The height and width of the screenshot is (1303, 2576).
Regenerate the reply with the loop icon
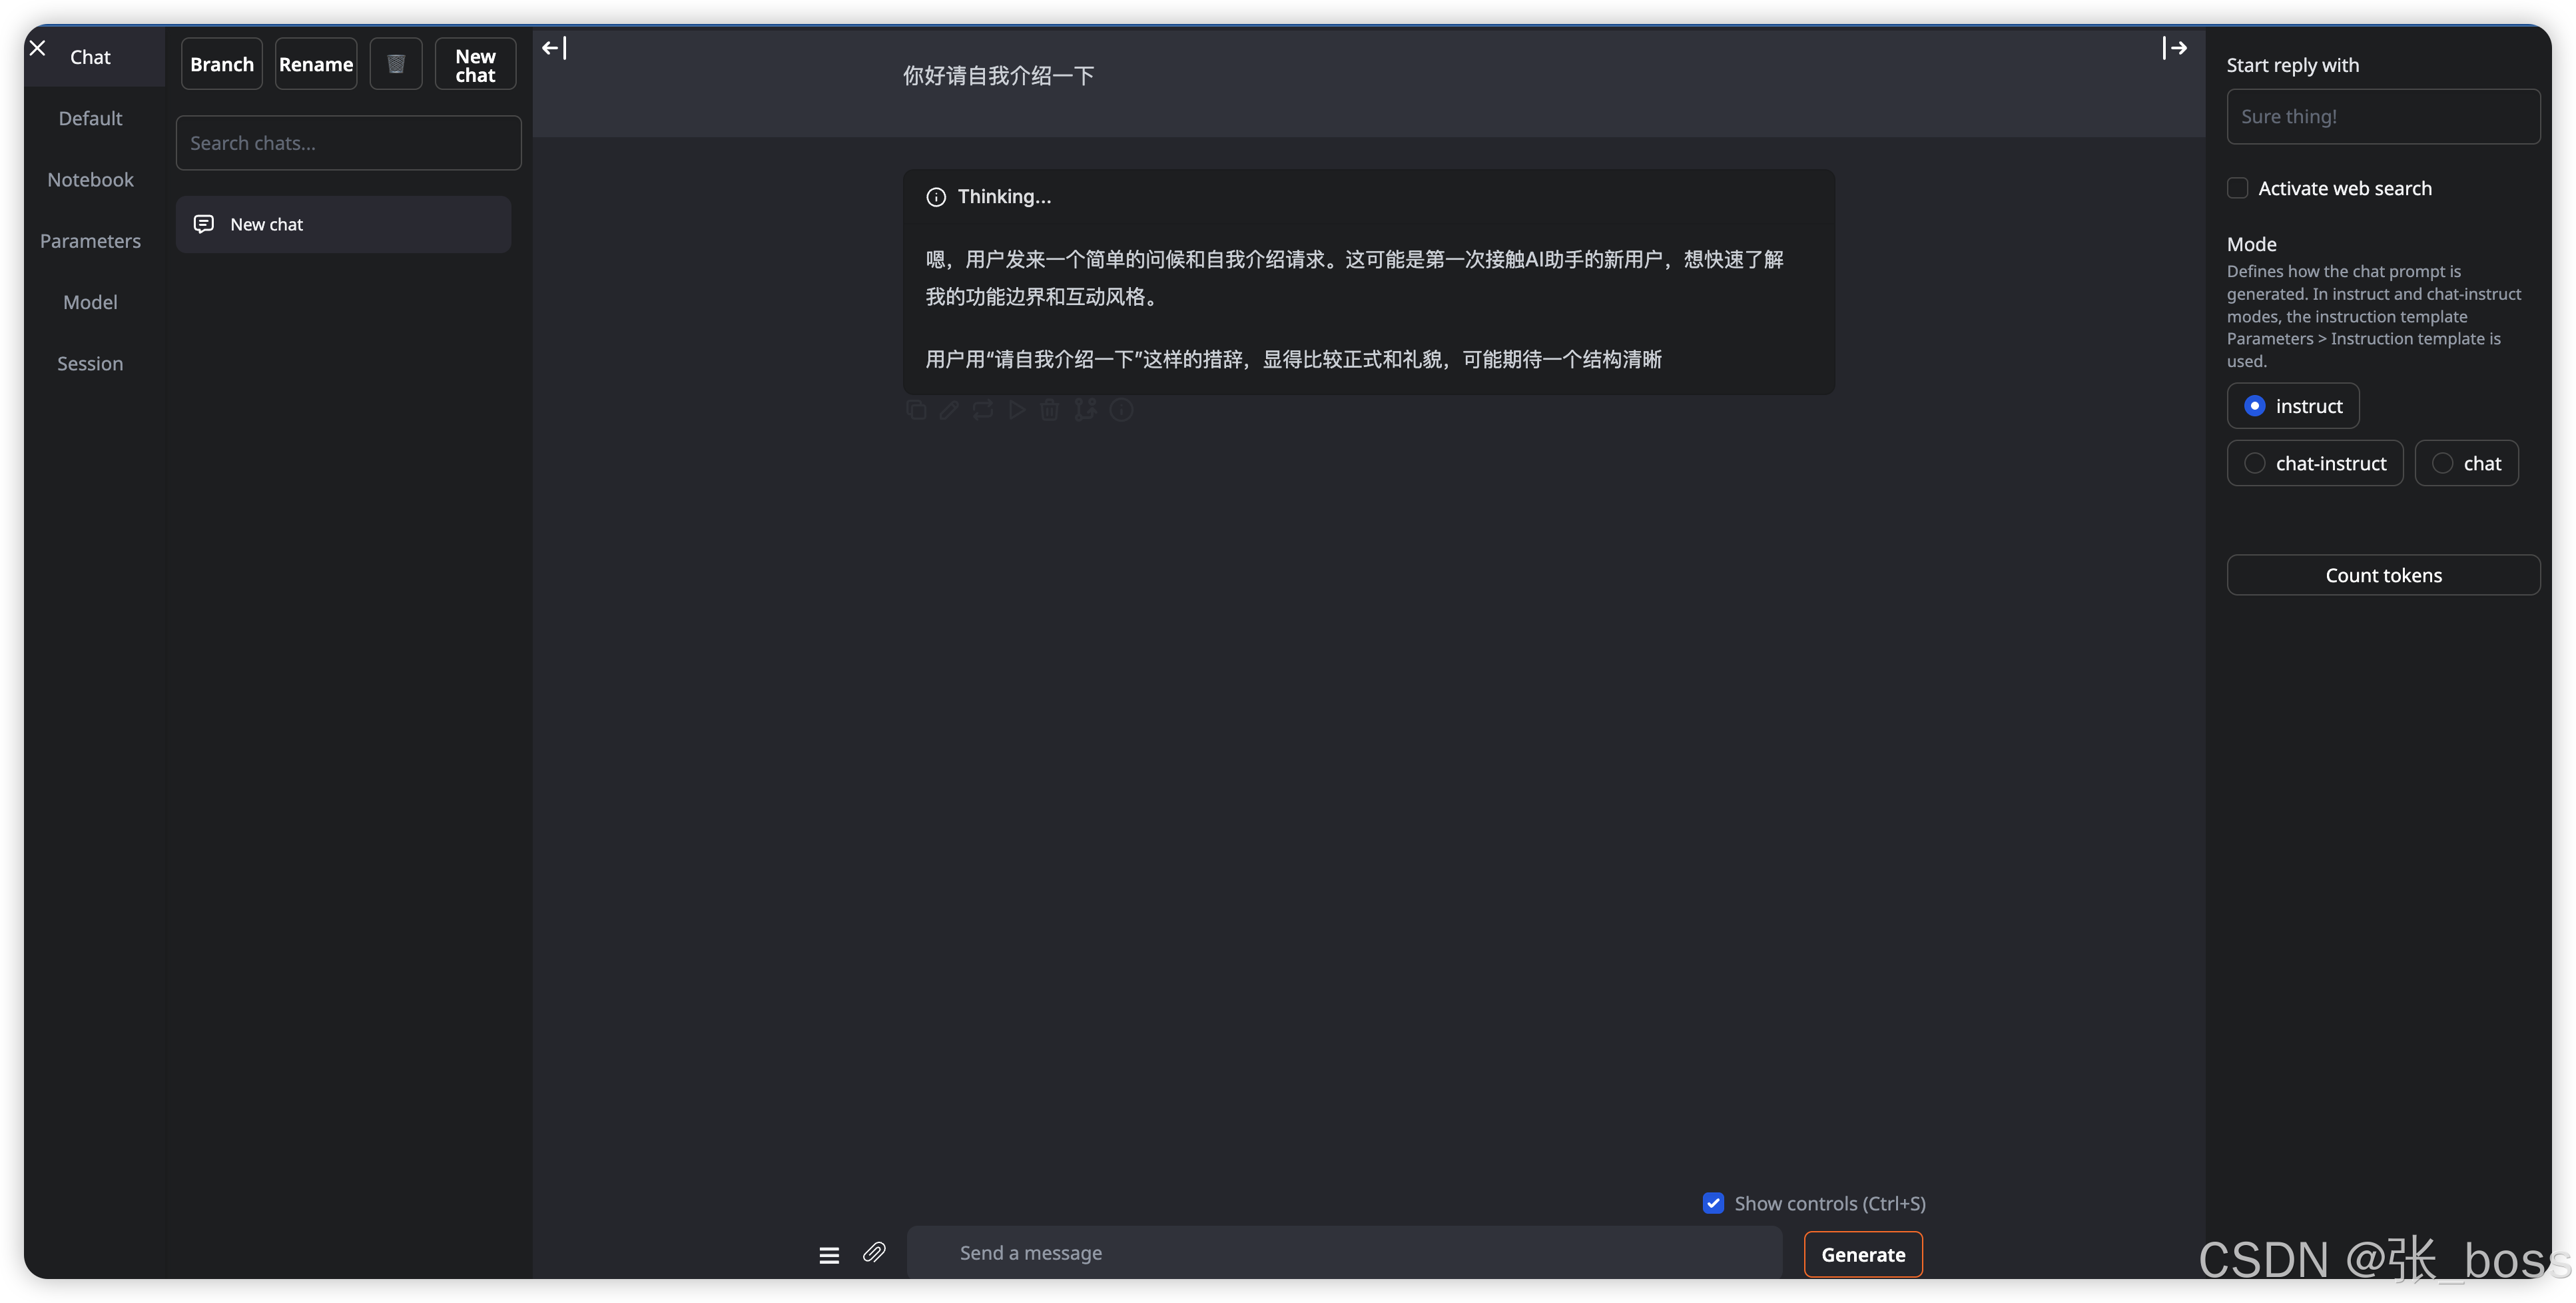[983, 410]
